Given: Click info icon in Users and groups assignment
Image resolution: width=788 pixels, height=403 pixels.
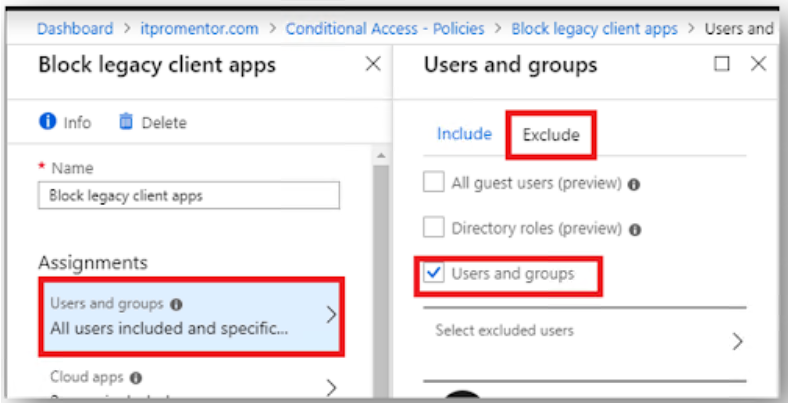Looking at the screenshot, I should (x=176, y=304).
